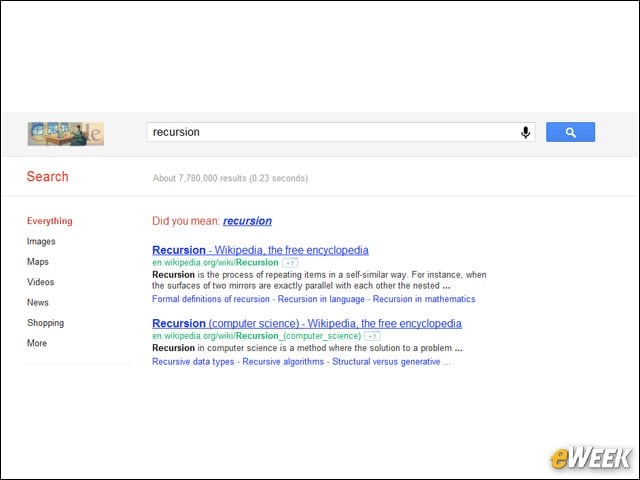Viewport: 640px width, 480px height.
Task: Open Recursion - Wikipedia result title
Action: click(x=260, y=250)
